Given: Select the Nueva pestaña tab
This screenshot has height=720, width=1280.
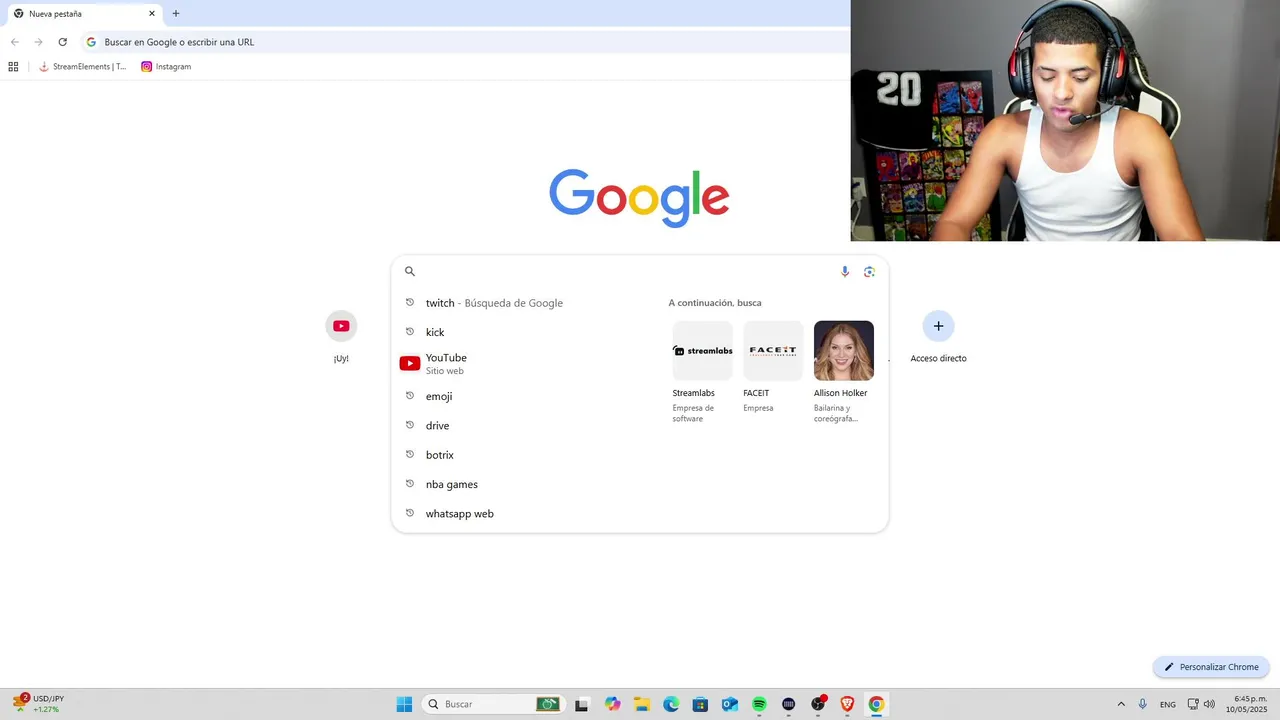Looking at the screenshot, I should click(84, 14).
